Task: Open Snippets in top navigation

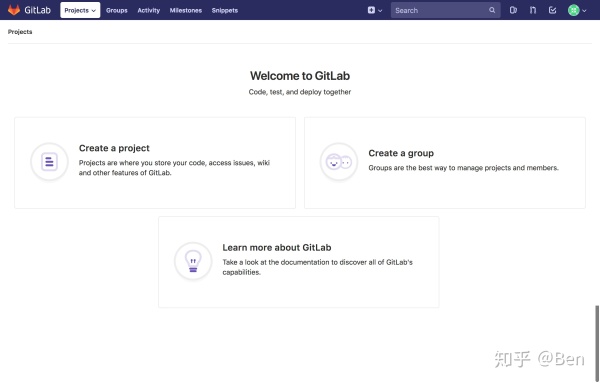Action: coord(225,10)
